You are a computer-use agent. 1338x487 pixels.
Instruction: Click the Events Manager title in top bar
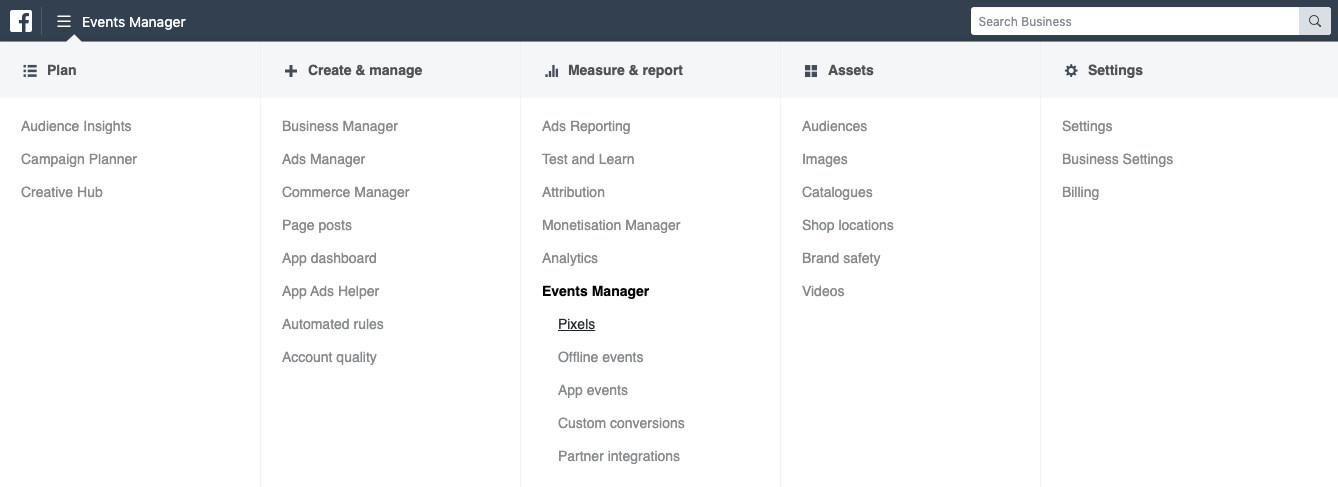[x=134, y=21]
